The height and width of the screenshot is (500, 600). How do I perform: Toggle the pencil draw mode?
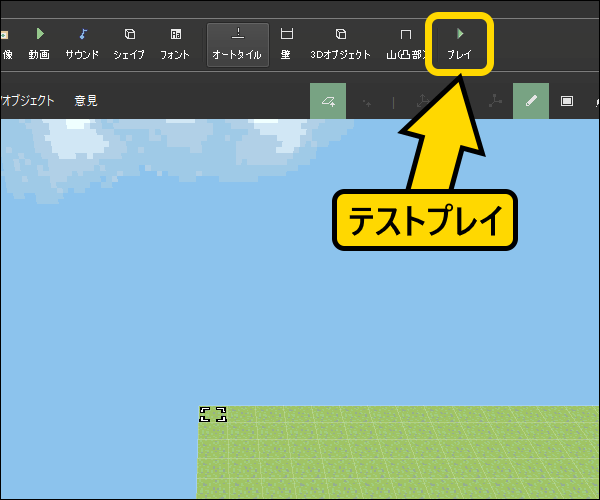[x=531, y=101]
